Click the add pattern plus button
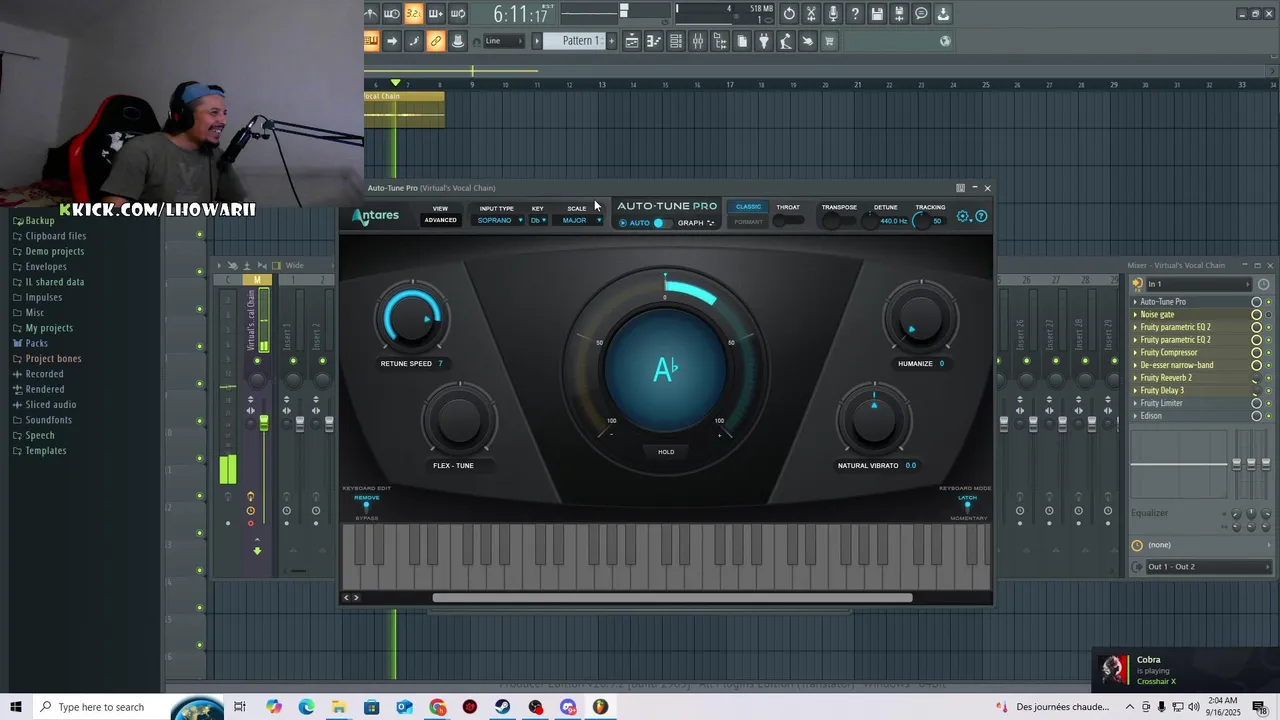This screenshot has width=1280, height=720. click(x=612, y=41)
